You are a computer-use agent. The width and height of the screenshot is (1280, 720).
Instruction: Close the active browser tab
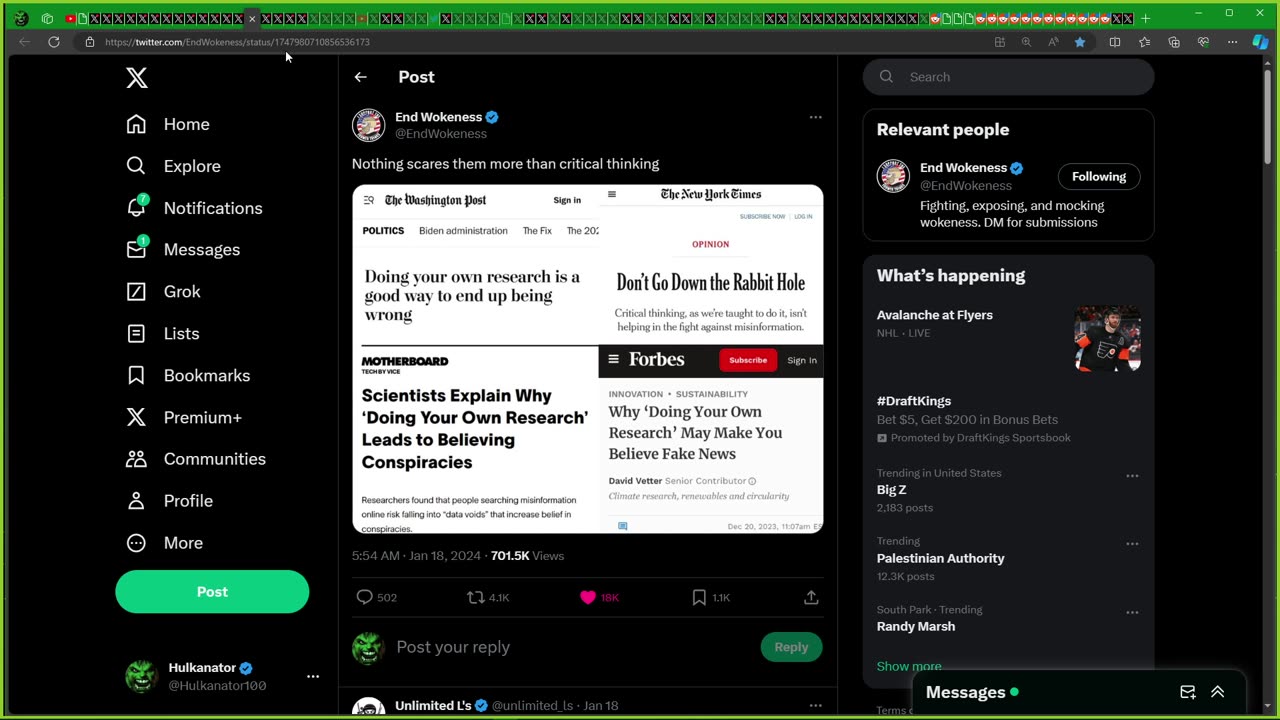[252, 18]
